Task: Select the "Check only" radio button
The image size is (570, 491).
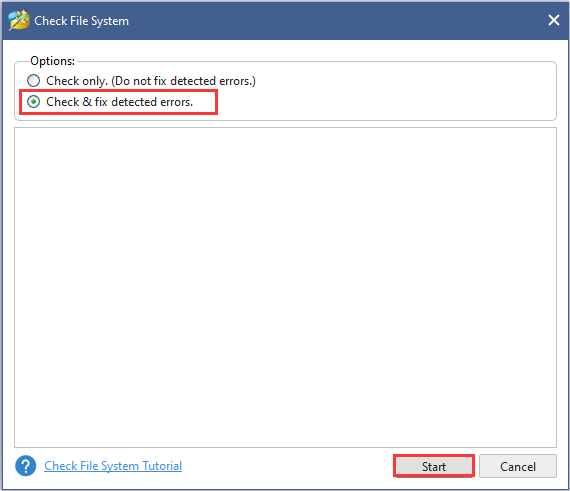Action: pyautogui.click(x=33, y=81)
